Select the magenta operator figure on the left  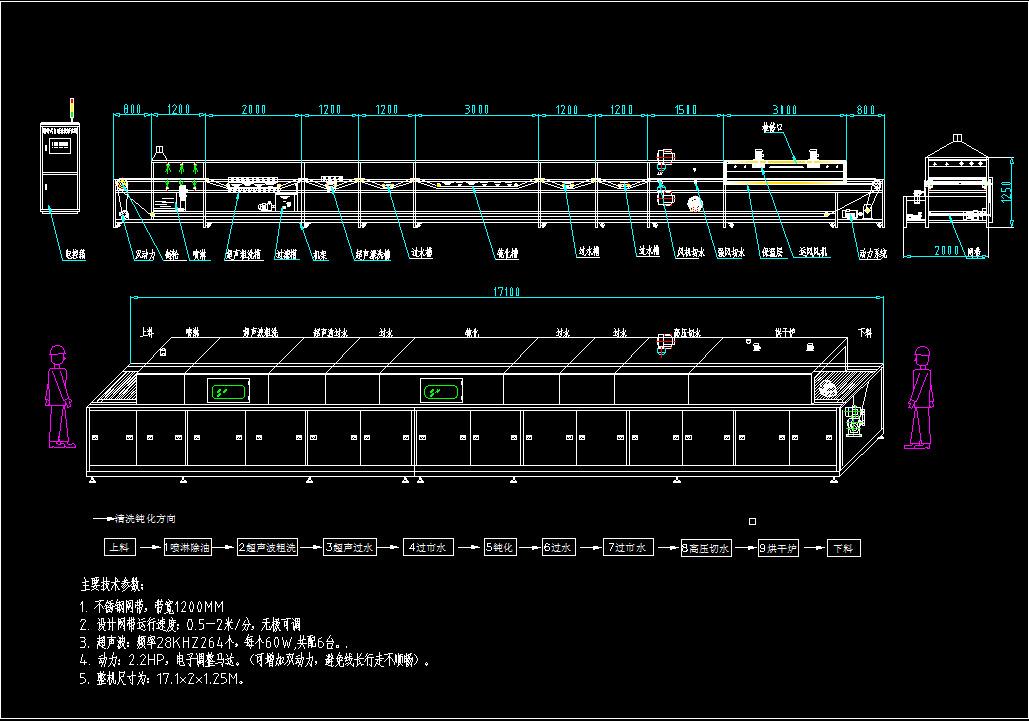61,397
